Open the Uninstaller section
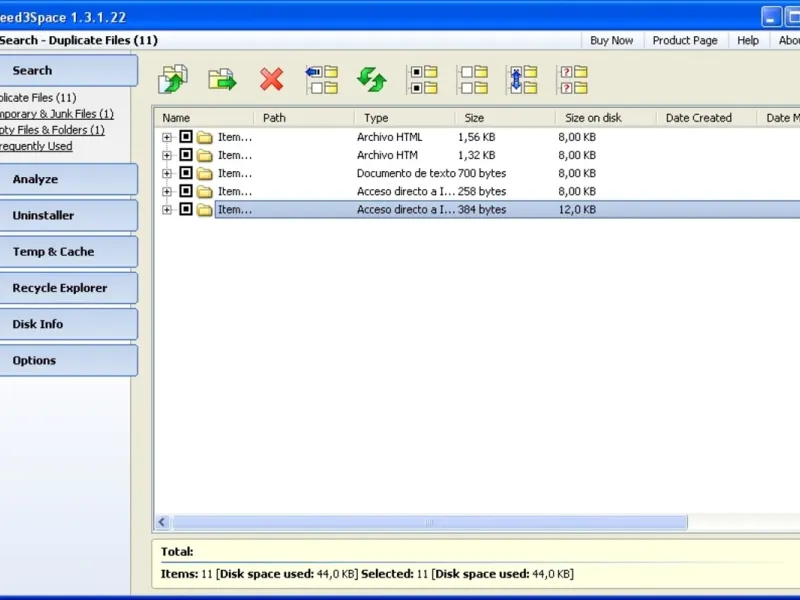Image resolution: width=800 pixels, height=600 pixels. tap(67, 215)
